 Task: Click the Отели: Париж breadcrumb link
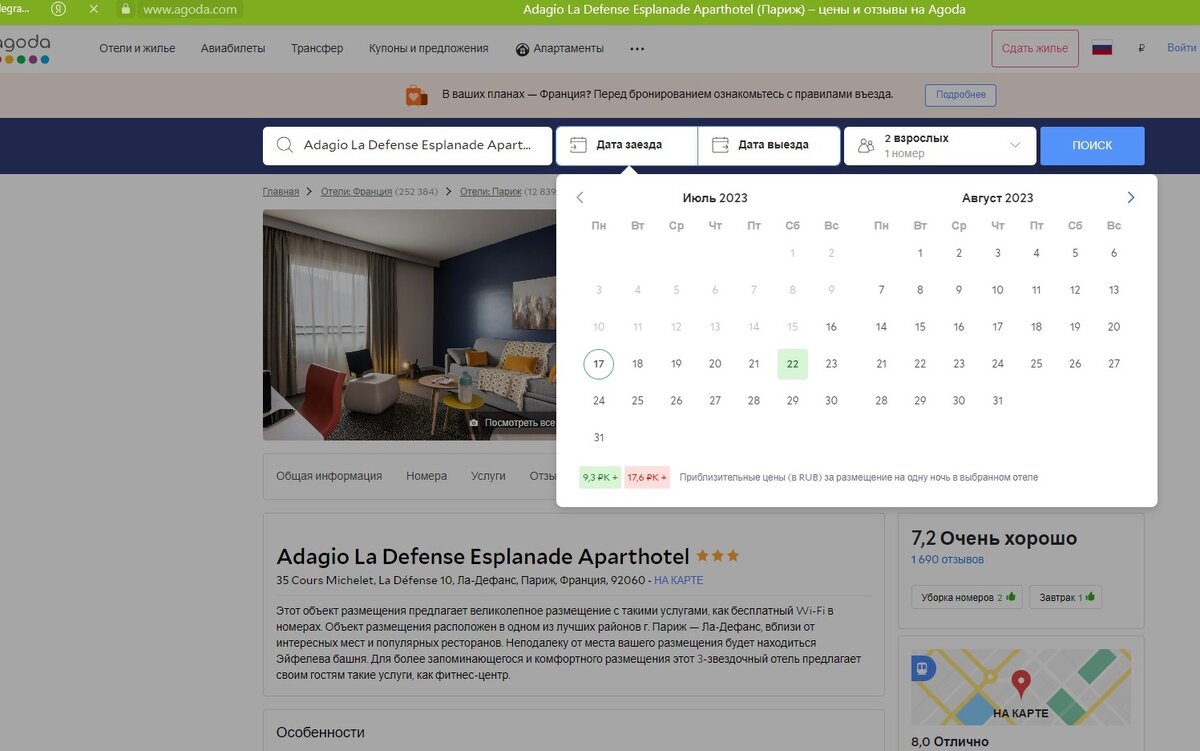[x=491, y=191]
